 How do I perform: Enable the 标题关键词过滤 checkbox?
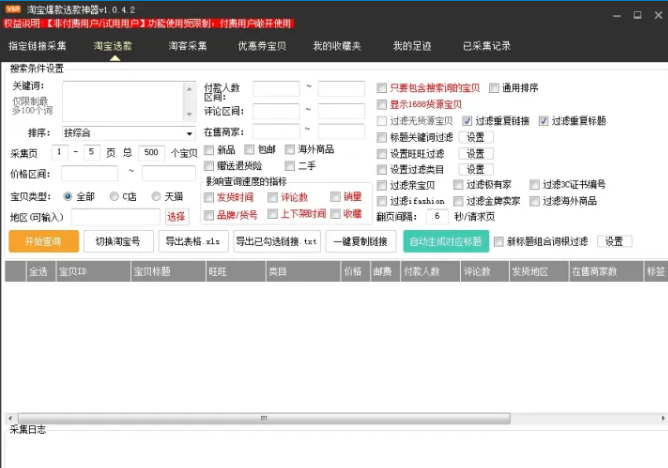pos(382,138)
